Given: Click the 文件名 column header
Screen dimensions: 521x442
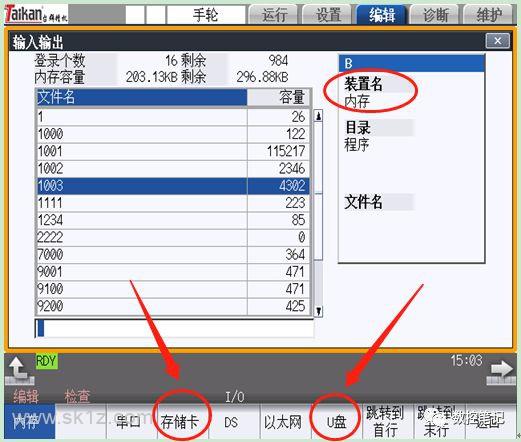Looking at the screenshot, I should point(142,98).
